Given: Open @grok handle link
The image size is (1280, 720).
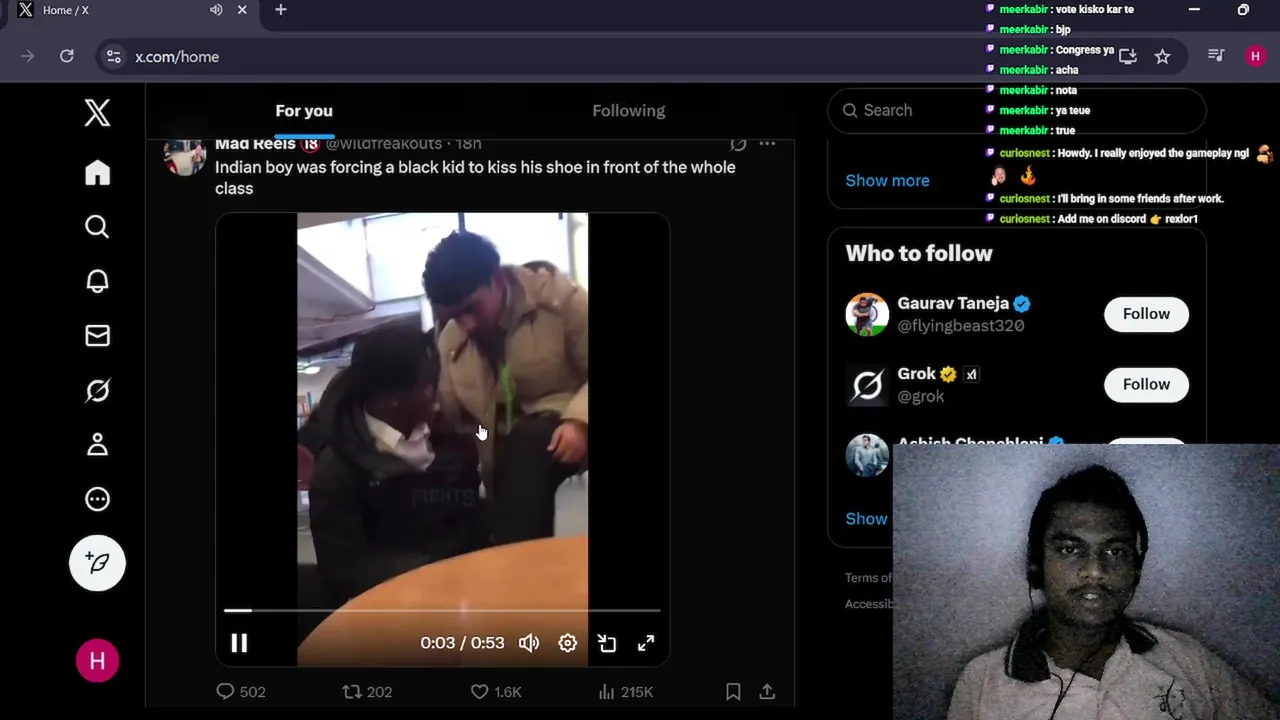Looking at the screenshot, I should [x=921, y=396].
